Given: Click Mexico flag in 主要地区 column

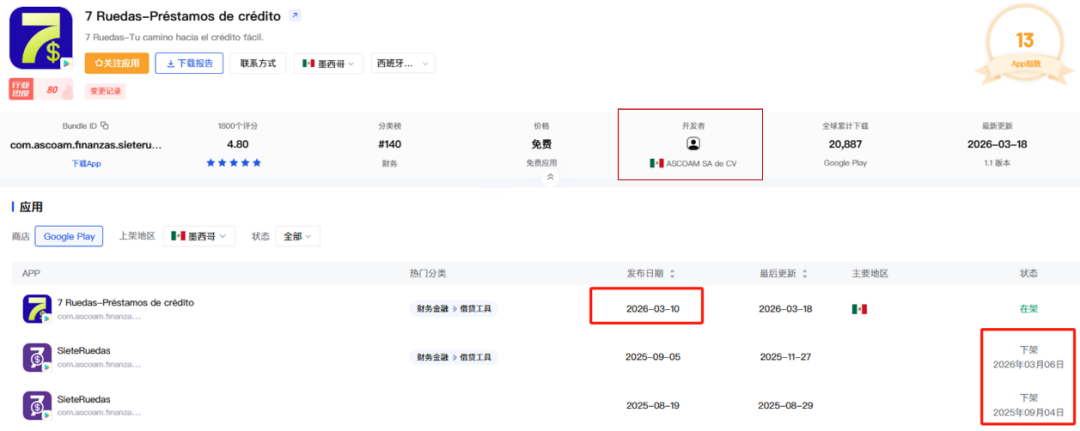Looking at the screenshot, I should (x=859, y=309).
